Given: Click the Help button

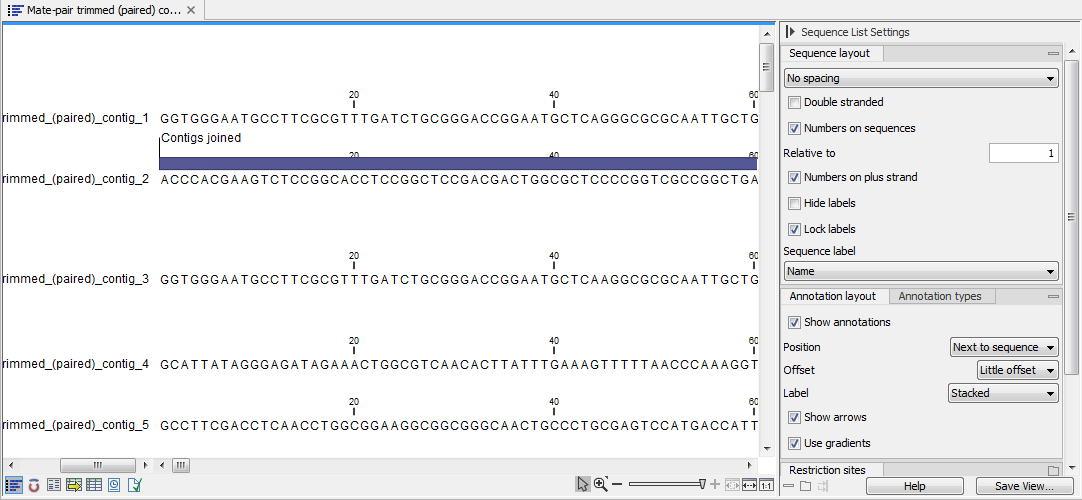Looking at the screenshot, I should pos(914,486).
